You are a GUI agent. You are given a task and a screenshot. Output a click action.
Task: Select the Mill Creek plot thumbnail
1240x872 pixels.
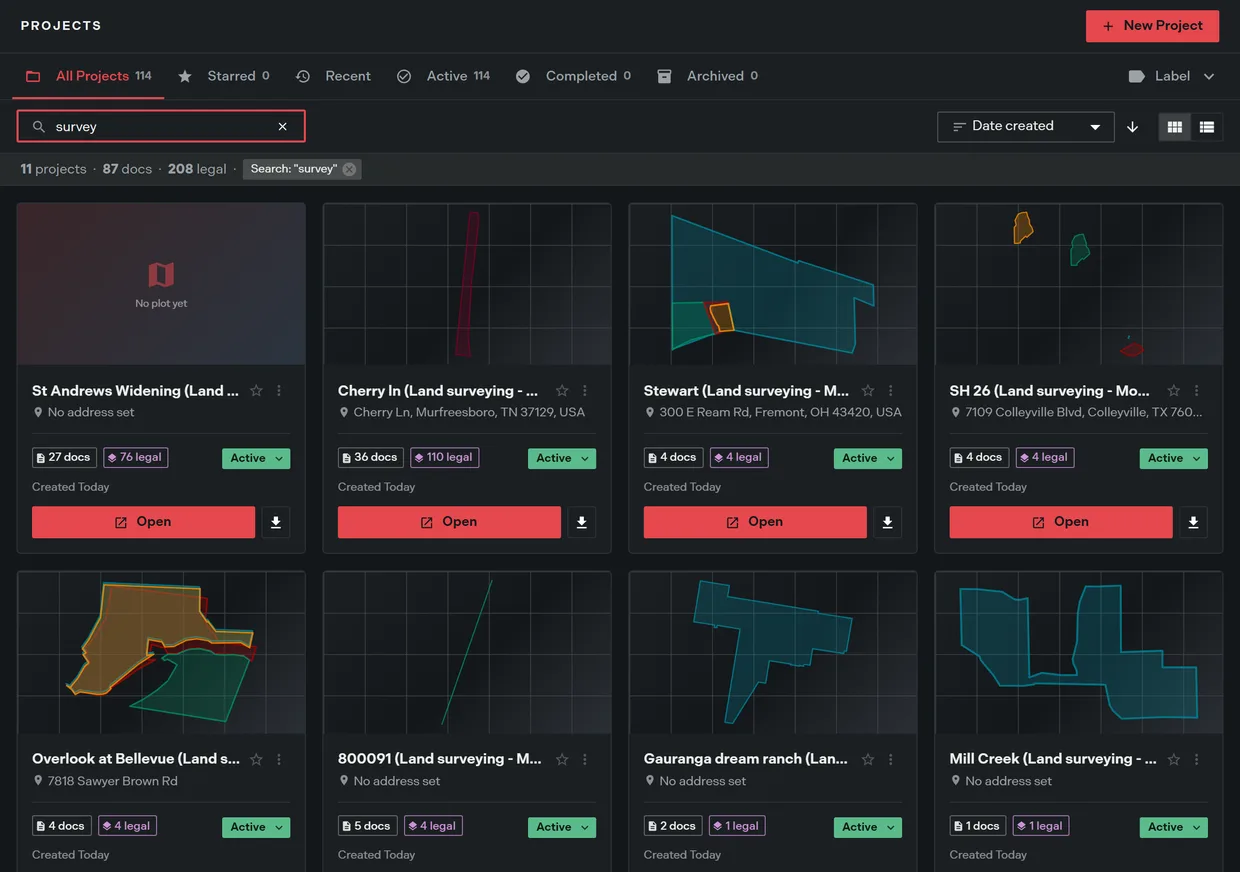click(x=1079, y=652)
